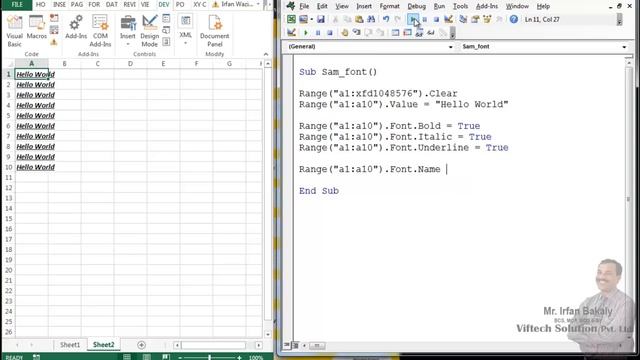Open Excel Add-Ins gear button
640x360 pixels.
click(x=76, y=27)
